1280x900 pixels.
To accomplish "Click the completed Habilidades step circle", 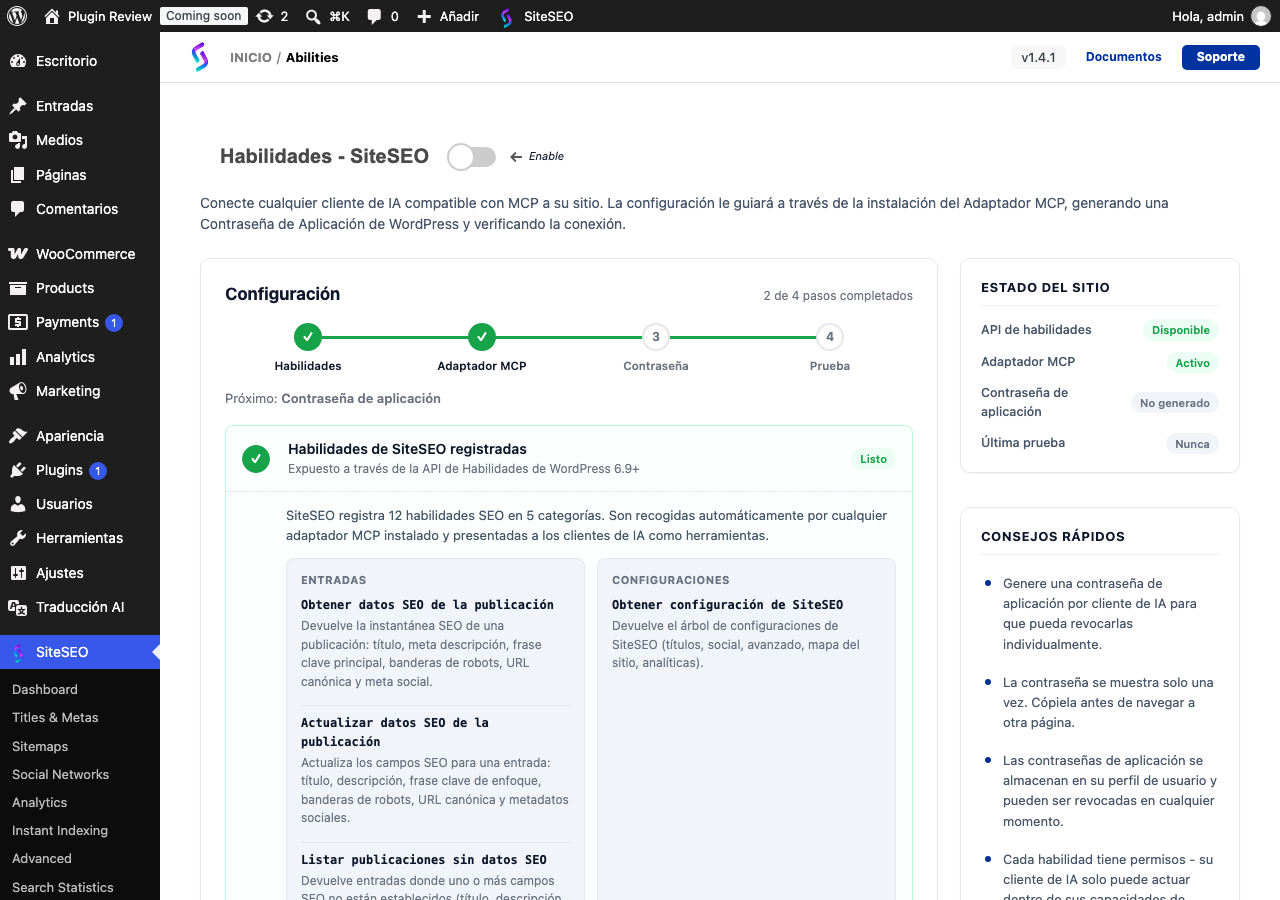I will point(308,337).
